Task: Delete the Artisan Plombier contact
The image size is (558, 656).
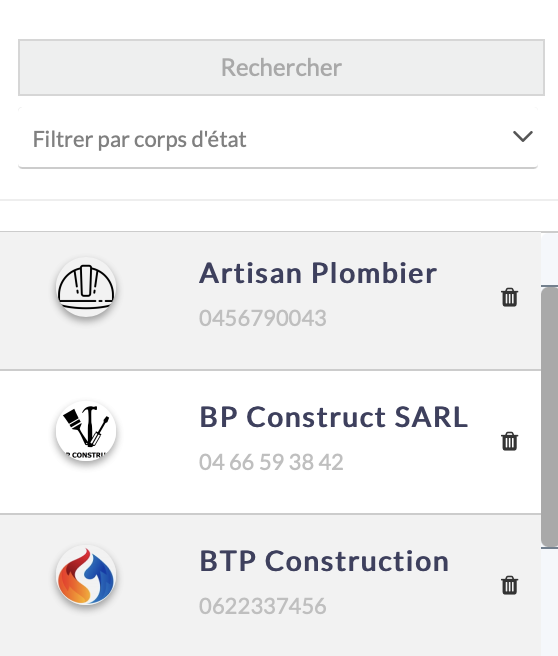Action: pyautogui.click(x=509, y=297)
